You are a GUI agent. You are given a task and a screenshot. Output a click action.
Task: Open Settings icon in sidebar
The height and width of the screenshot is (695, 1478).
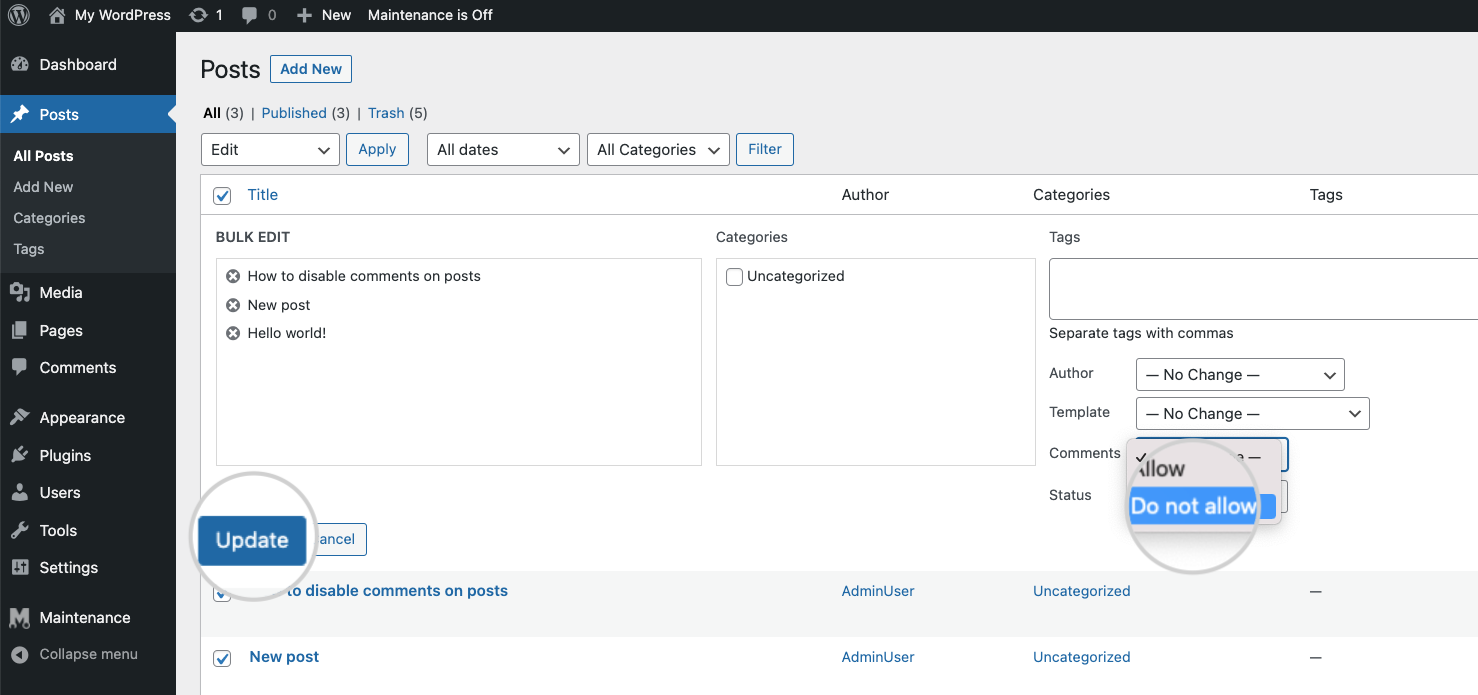click(x=20, y=567)
